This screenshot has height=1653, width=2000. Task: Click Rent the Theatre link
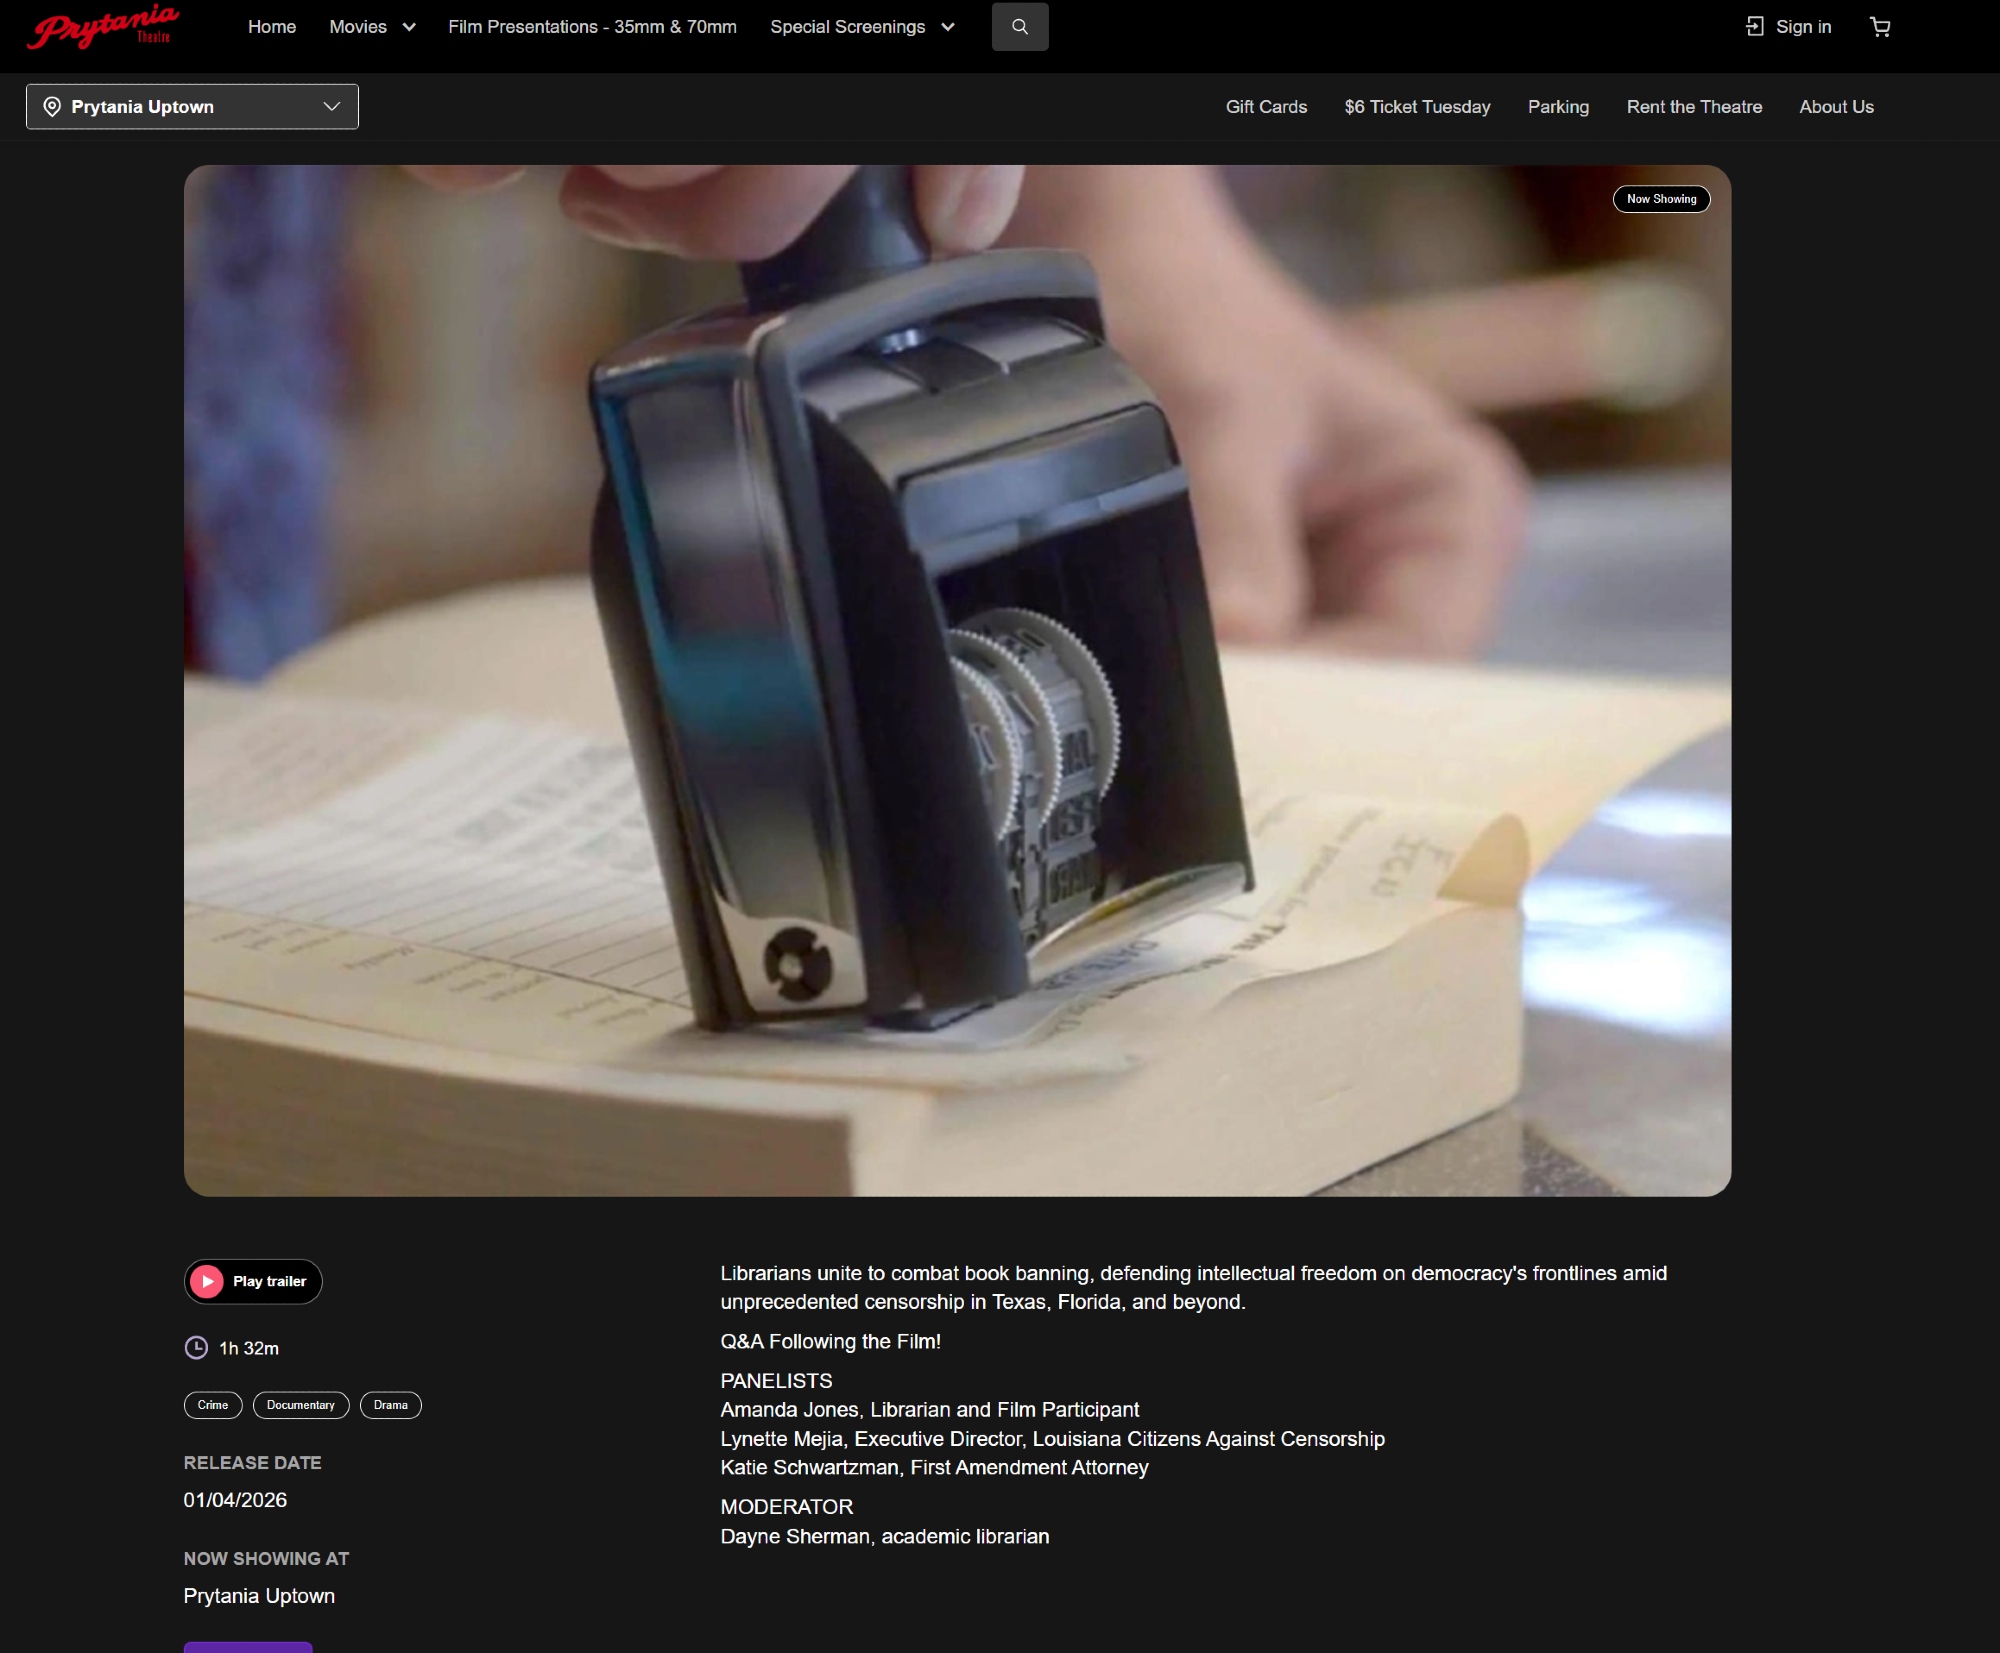click(1693, 107)
